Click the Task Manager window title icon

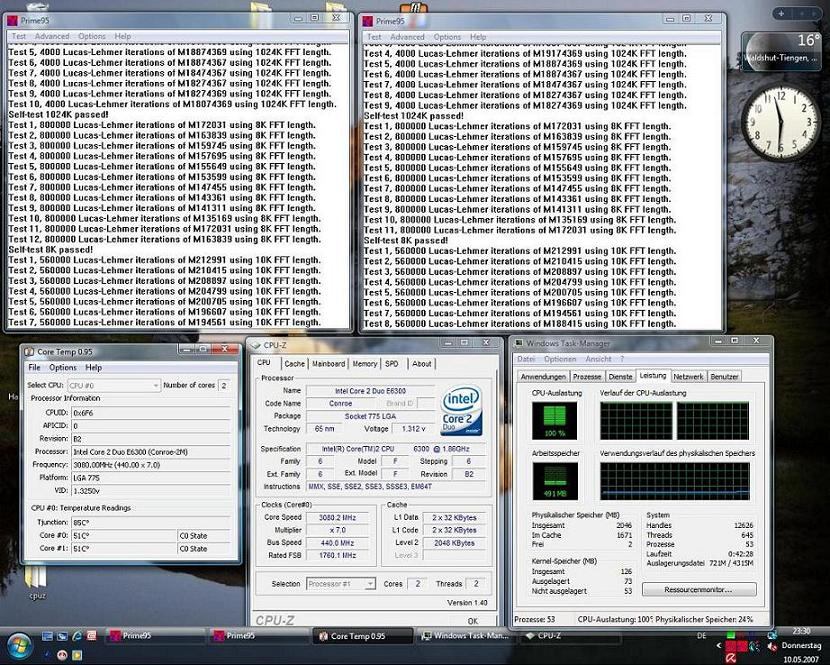[x=519, y=343]
